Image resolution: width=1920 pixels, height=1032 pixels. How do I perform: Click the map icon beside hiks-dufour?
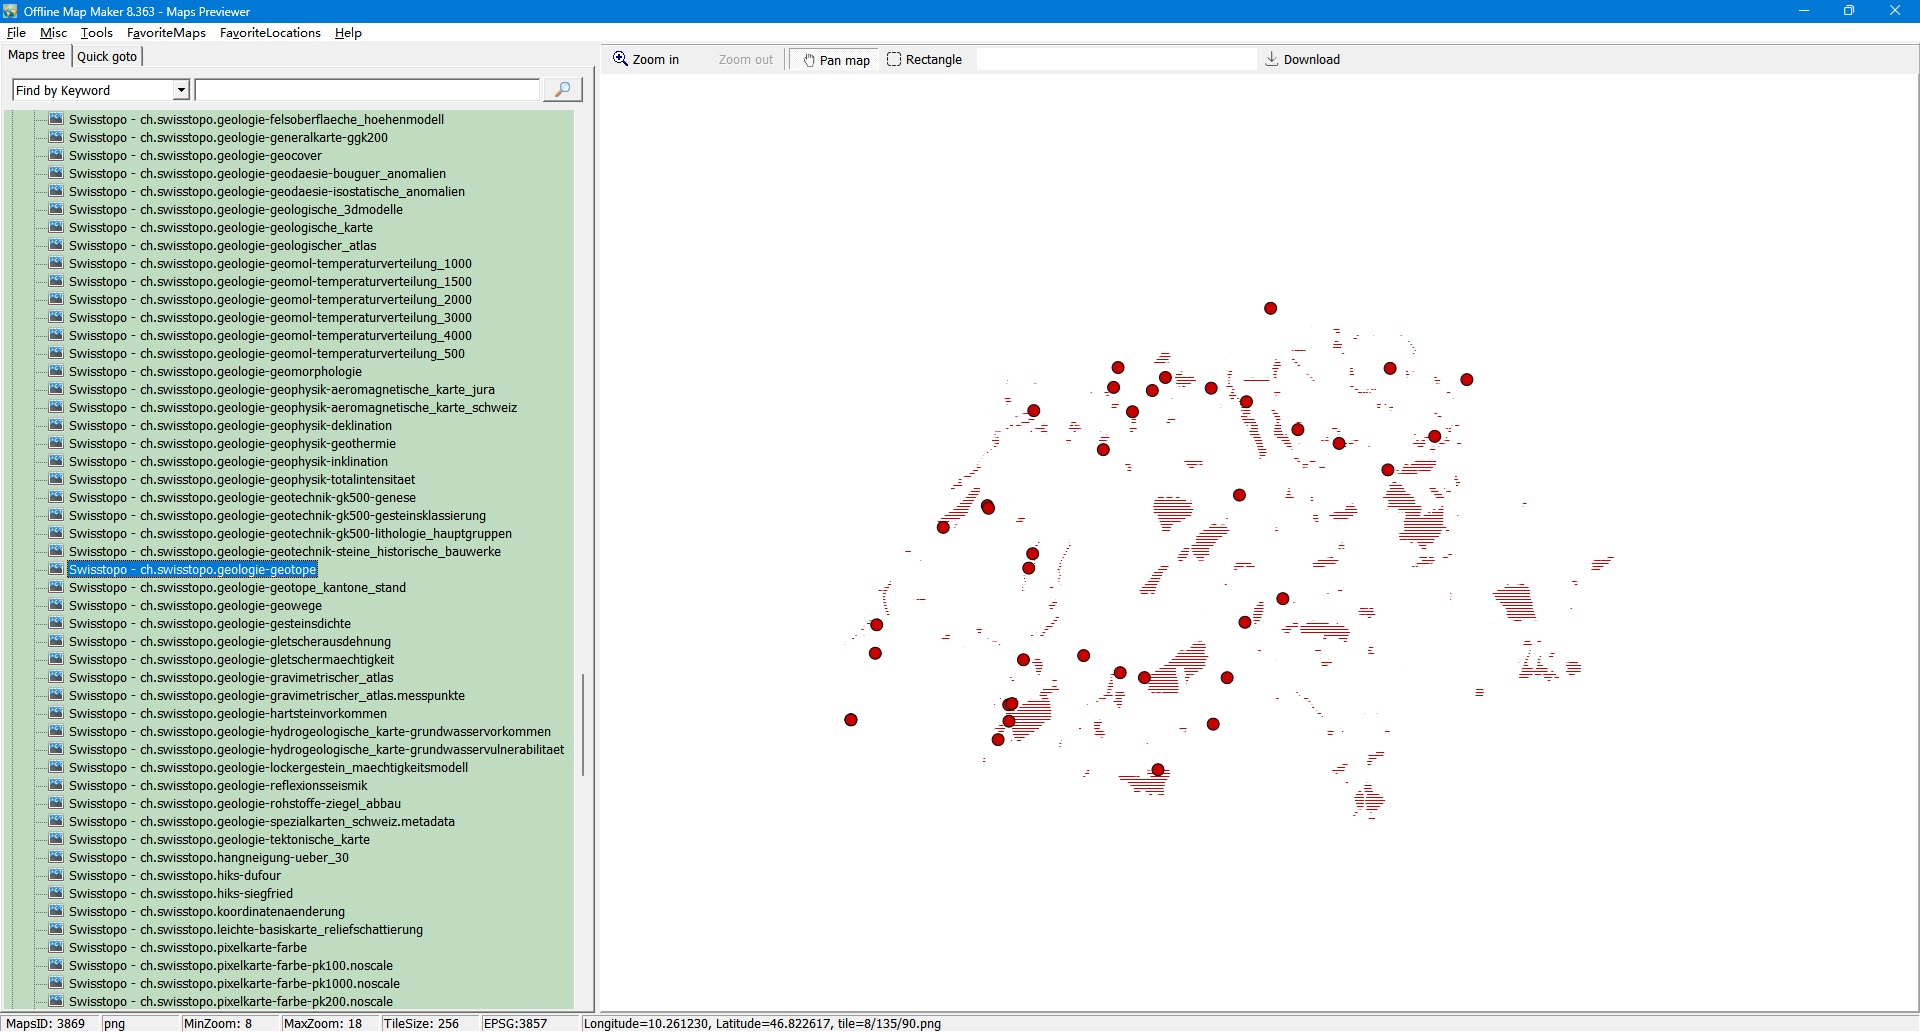56,876
